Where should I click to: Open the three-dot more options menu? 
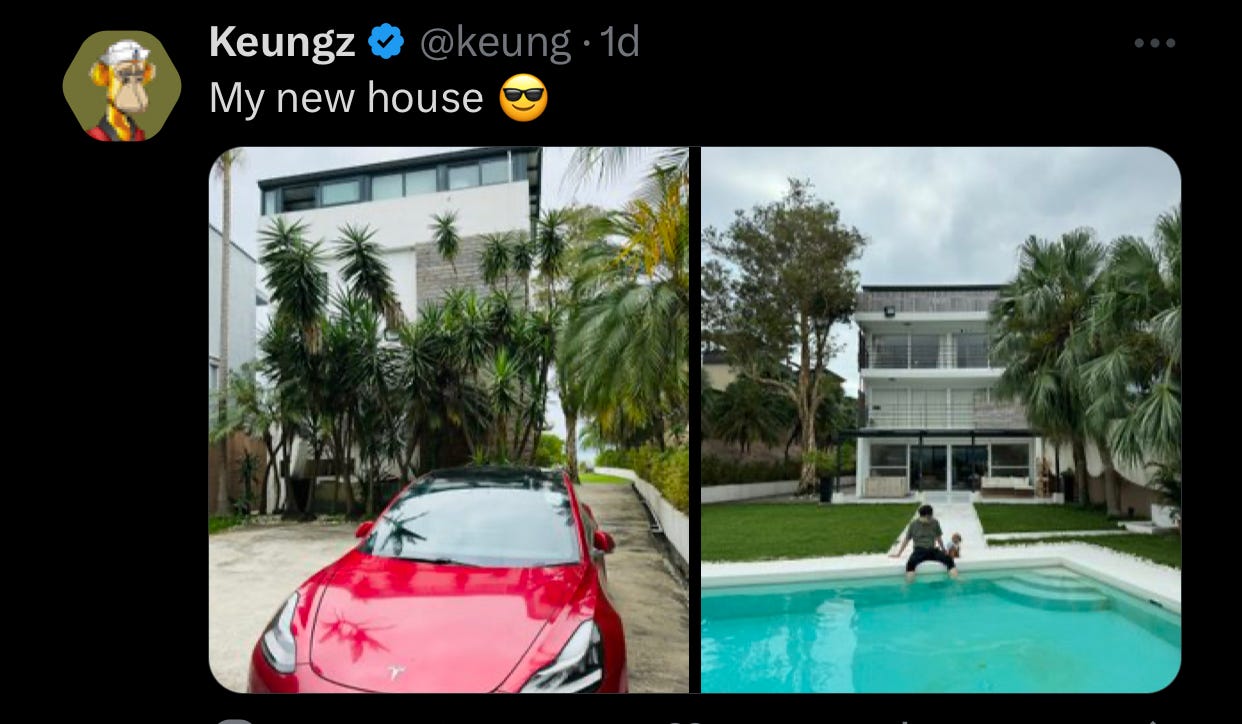click(1155, 44)
